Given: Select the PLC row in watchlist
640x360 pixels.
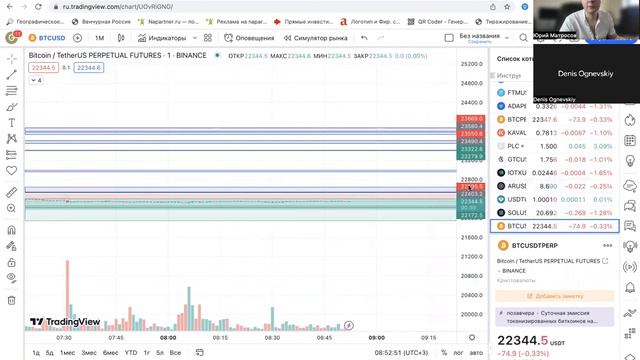Looking at the screenshot, I should 554,146.
